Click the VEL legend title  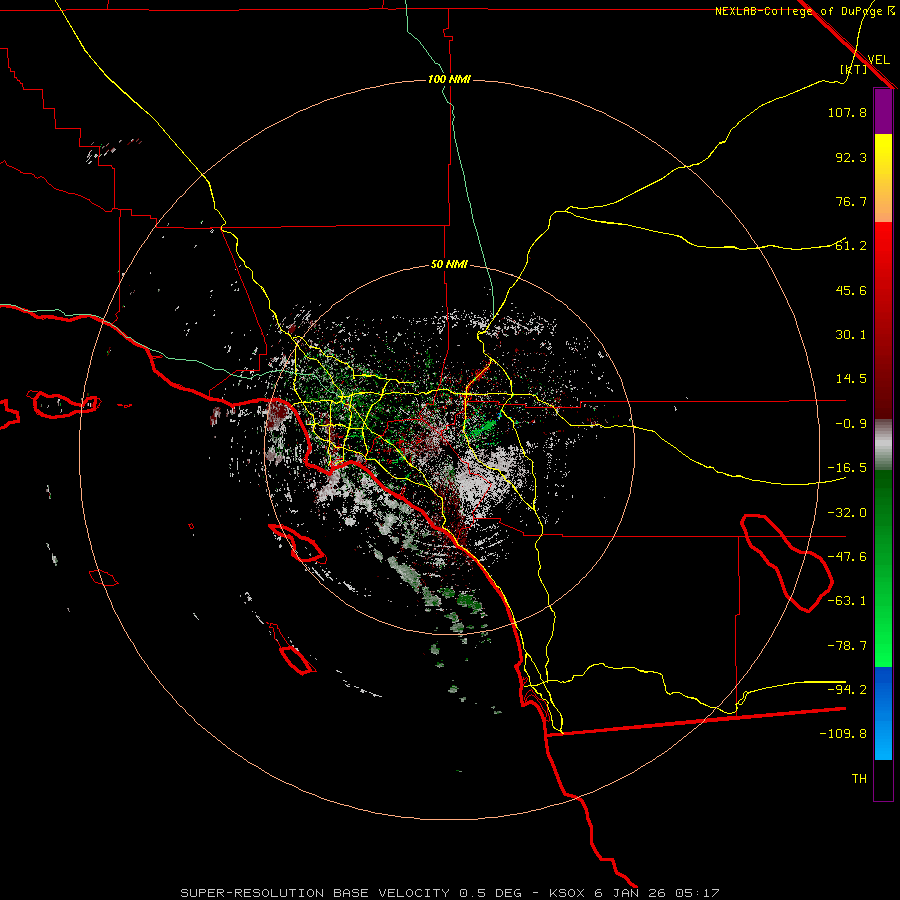(878, 60)
